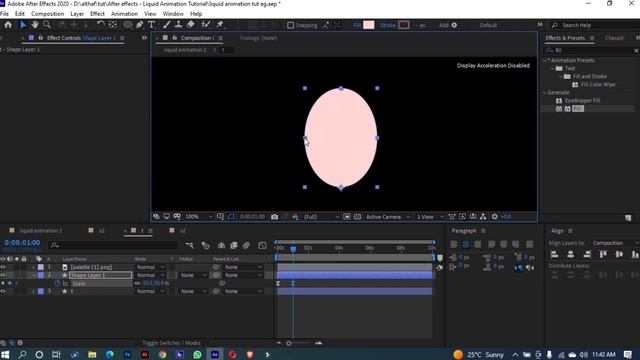This screenshot has width=640, height=360.
Task: Click the Draft 3D icon in timeline
Action: (206, 245)
